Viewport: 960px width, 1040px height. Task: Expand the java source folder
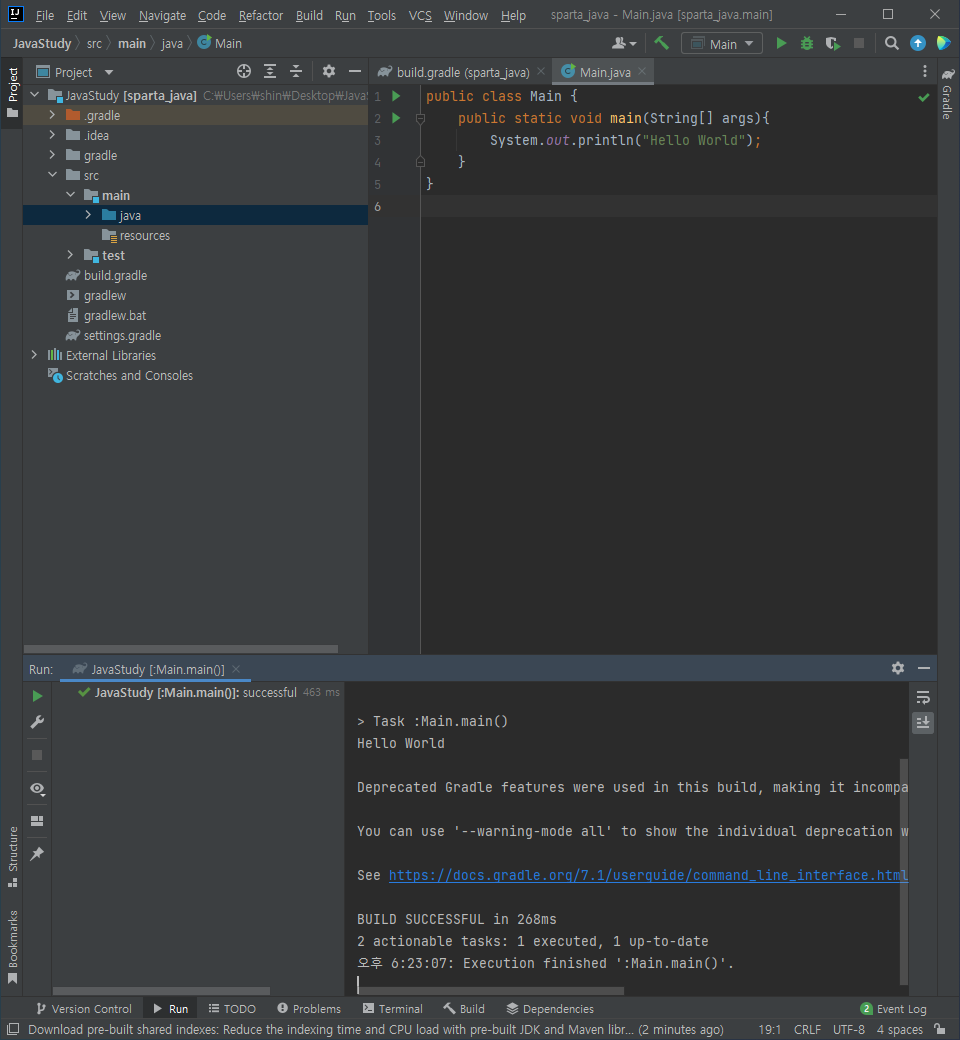(88, 215)
